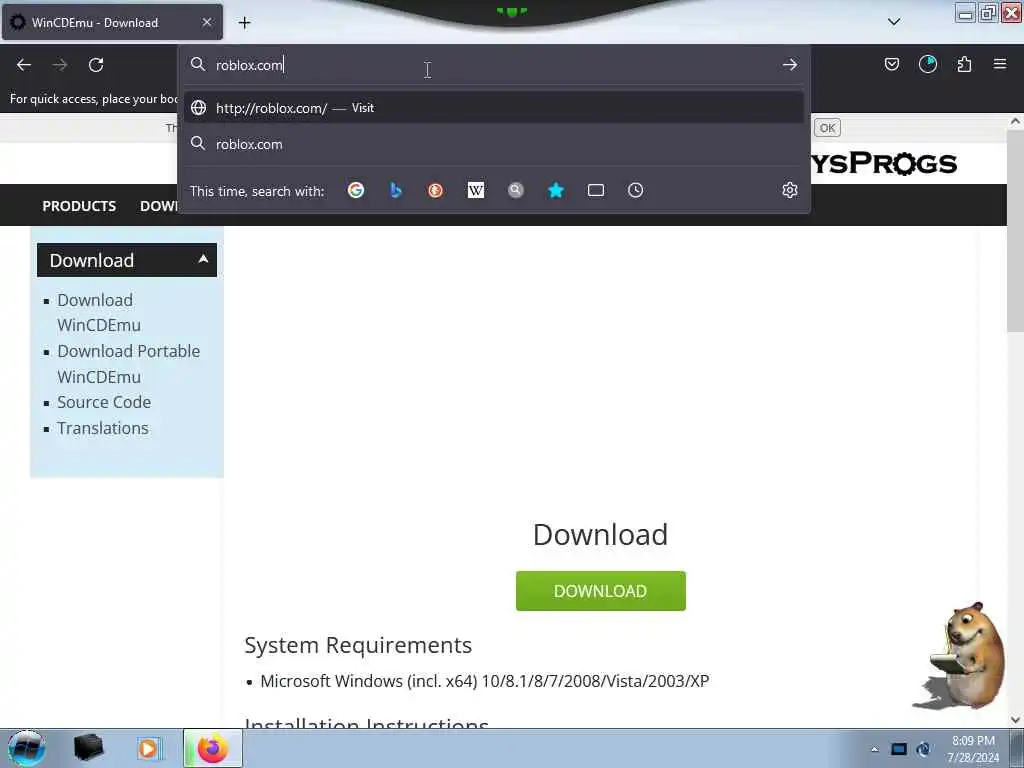Image resolution: width=1024 pixels, height=768 pixels.
Task: Click the green DOWNLOAD button
Action: pos(600,591)
